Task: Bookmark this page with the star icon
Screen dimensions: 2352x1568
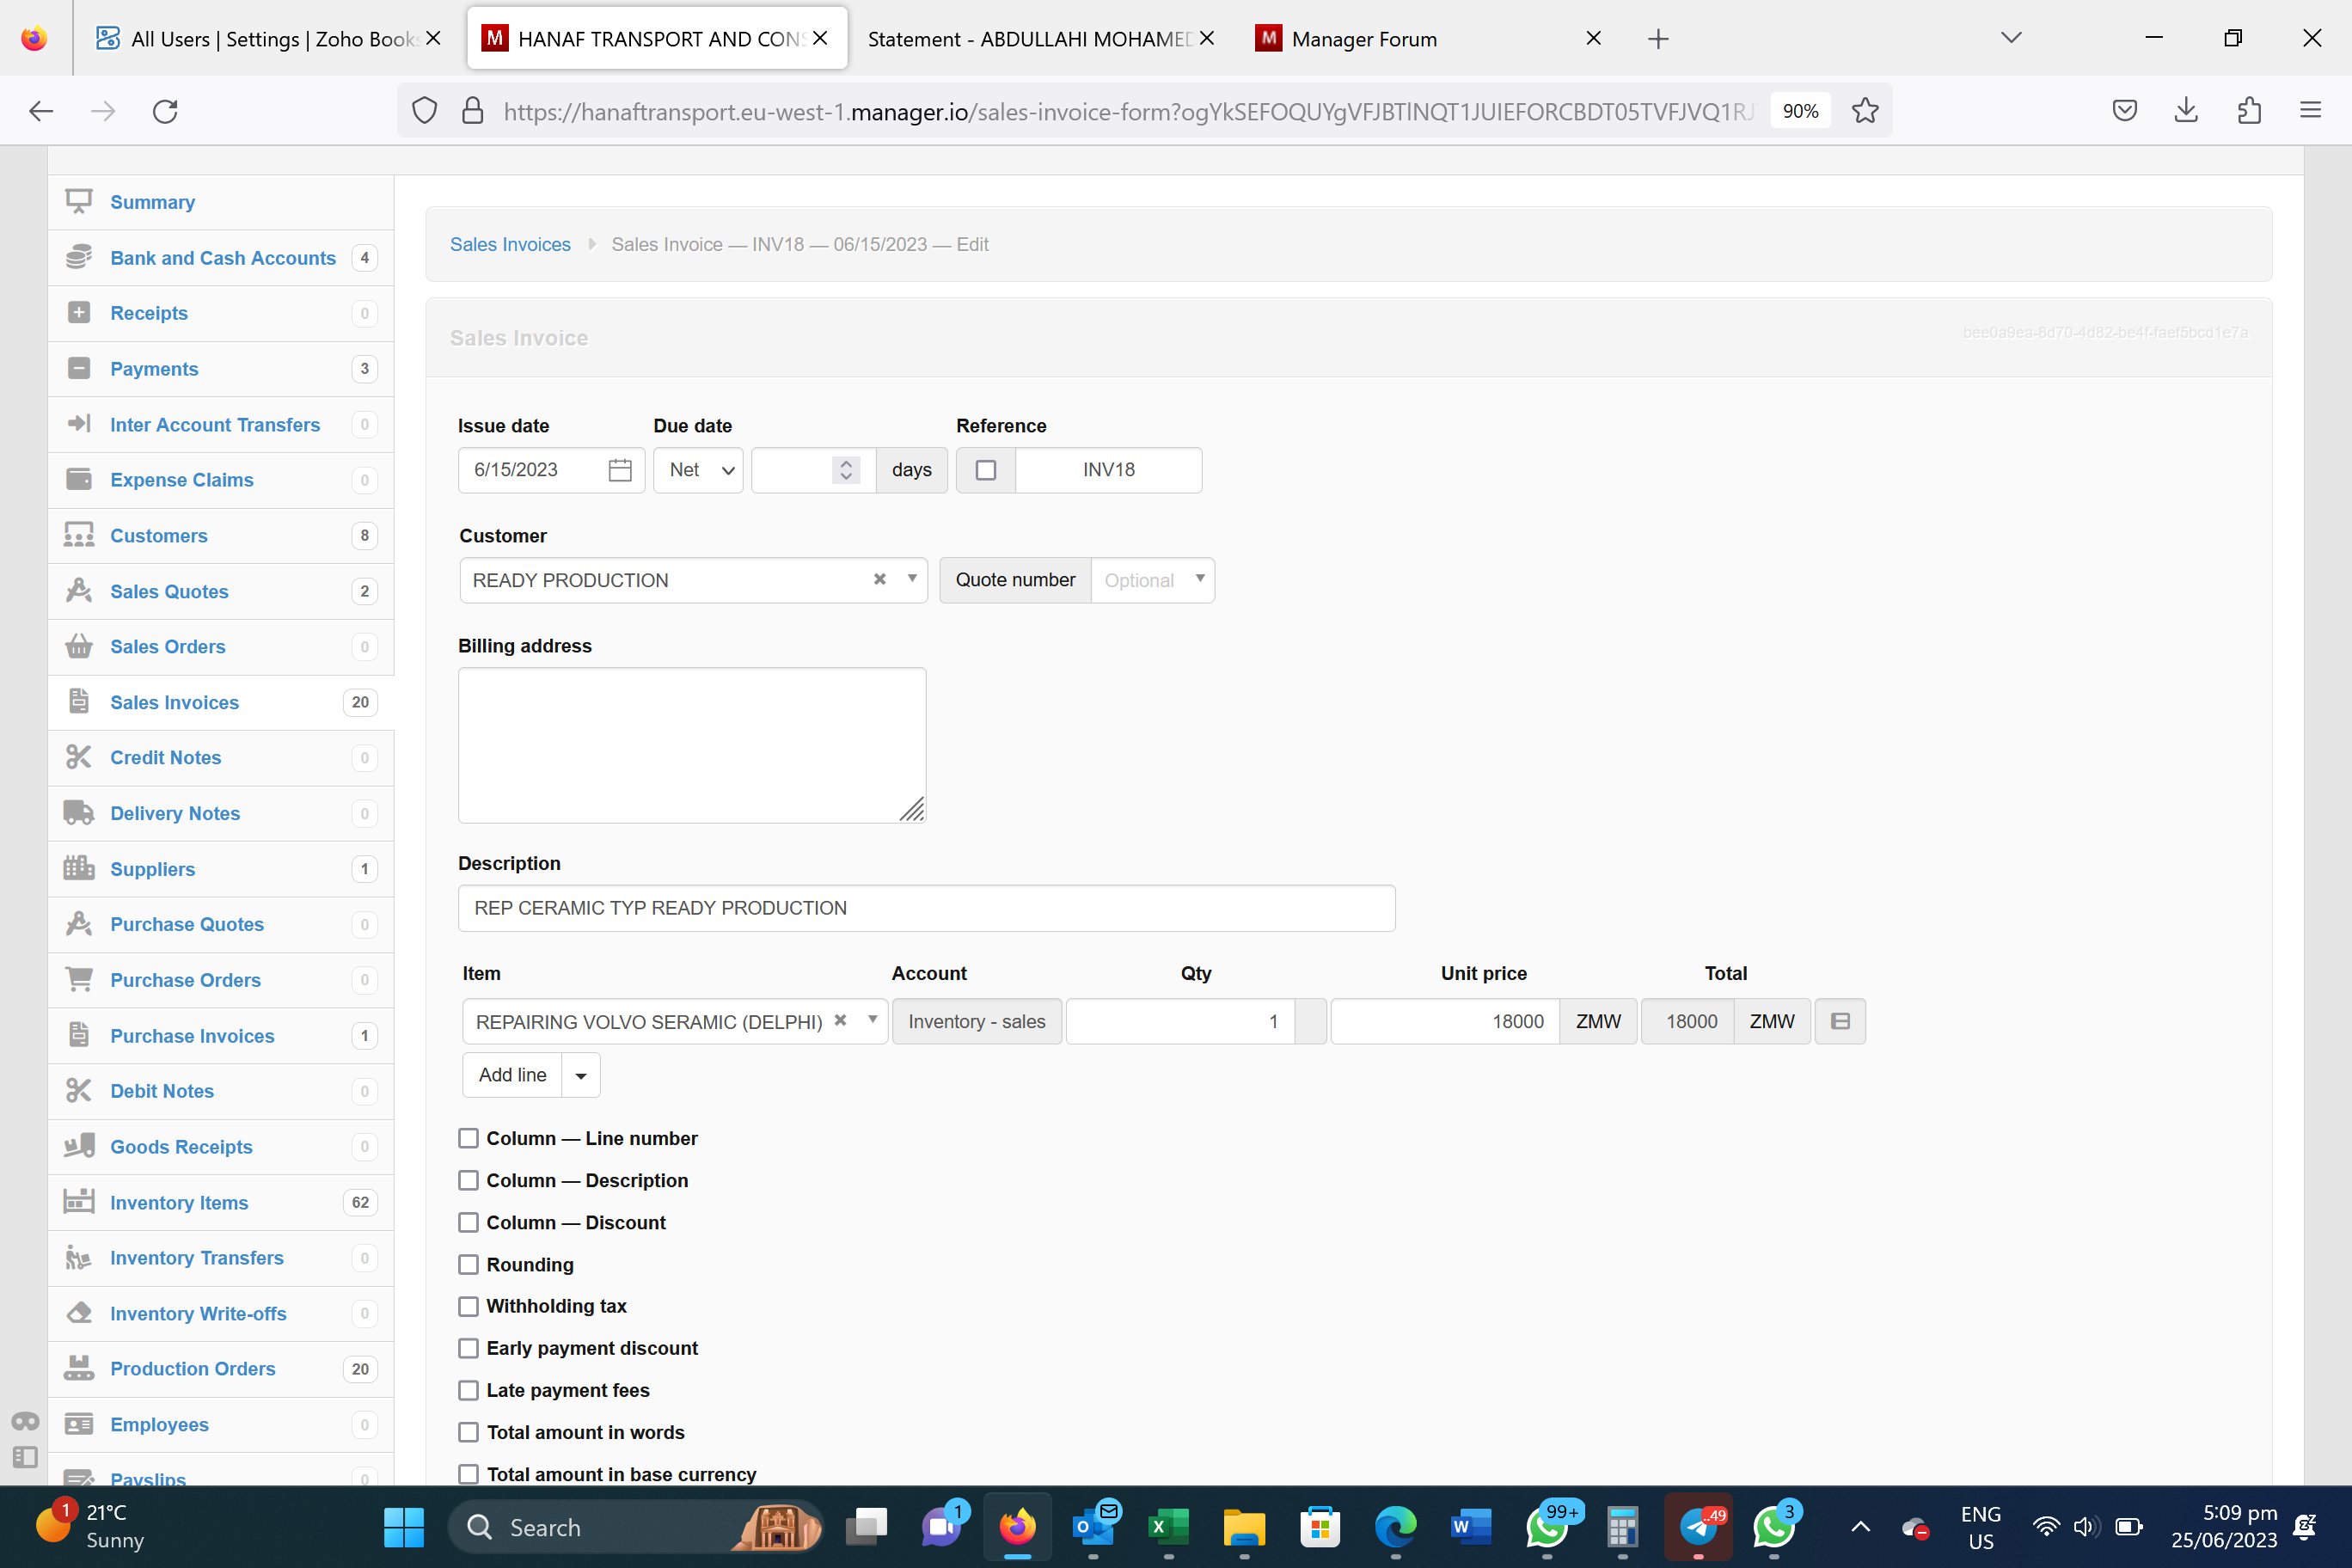Action: coord(1865,111)
